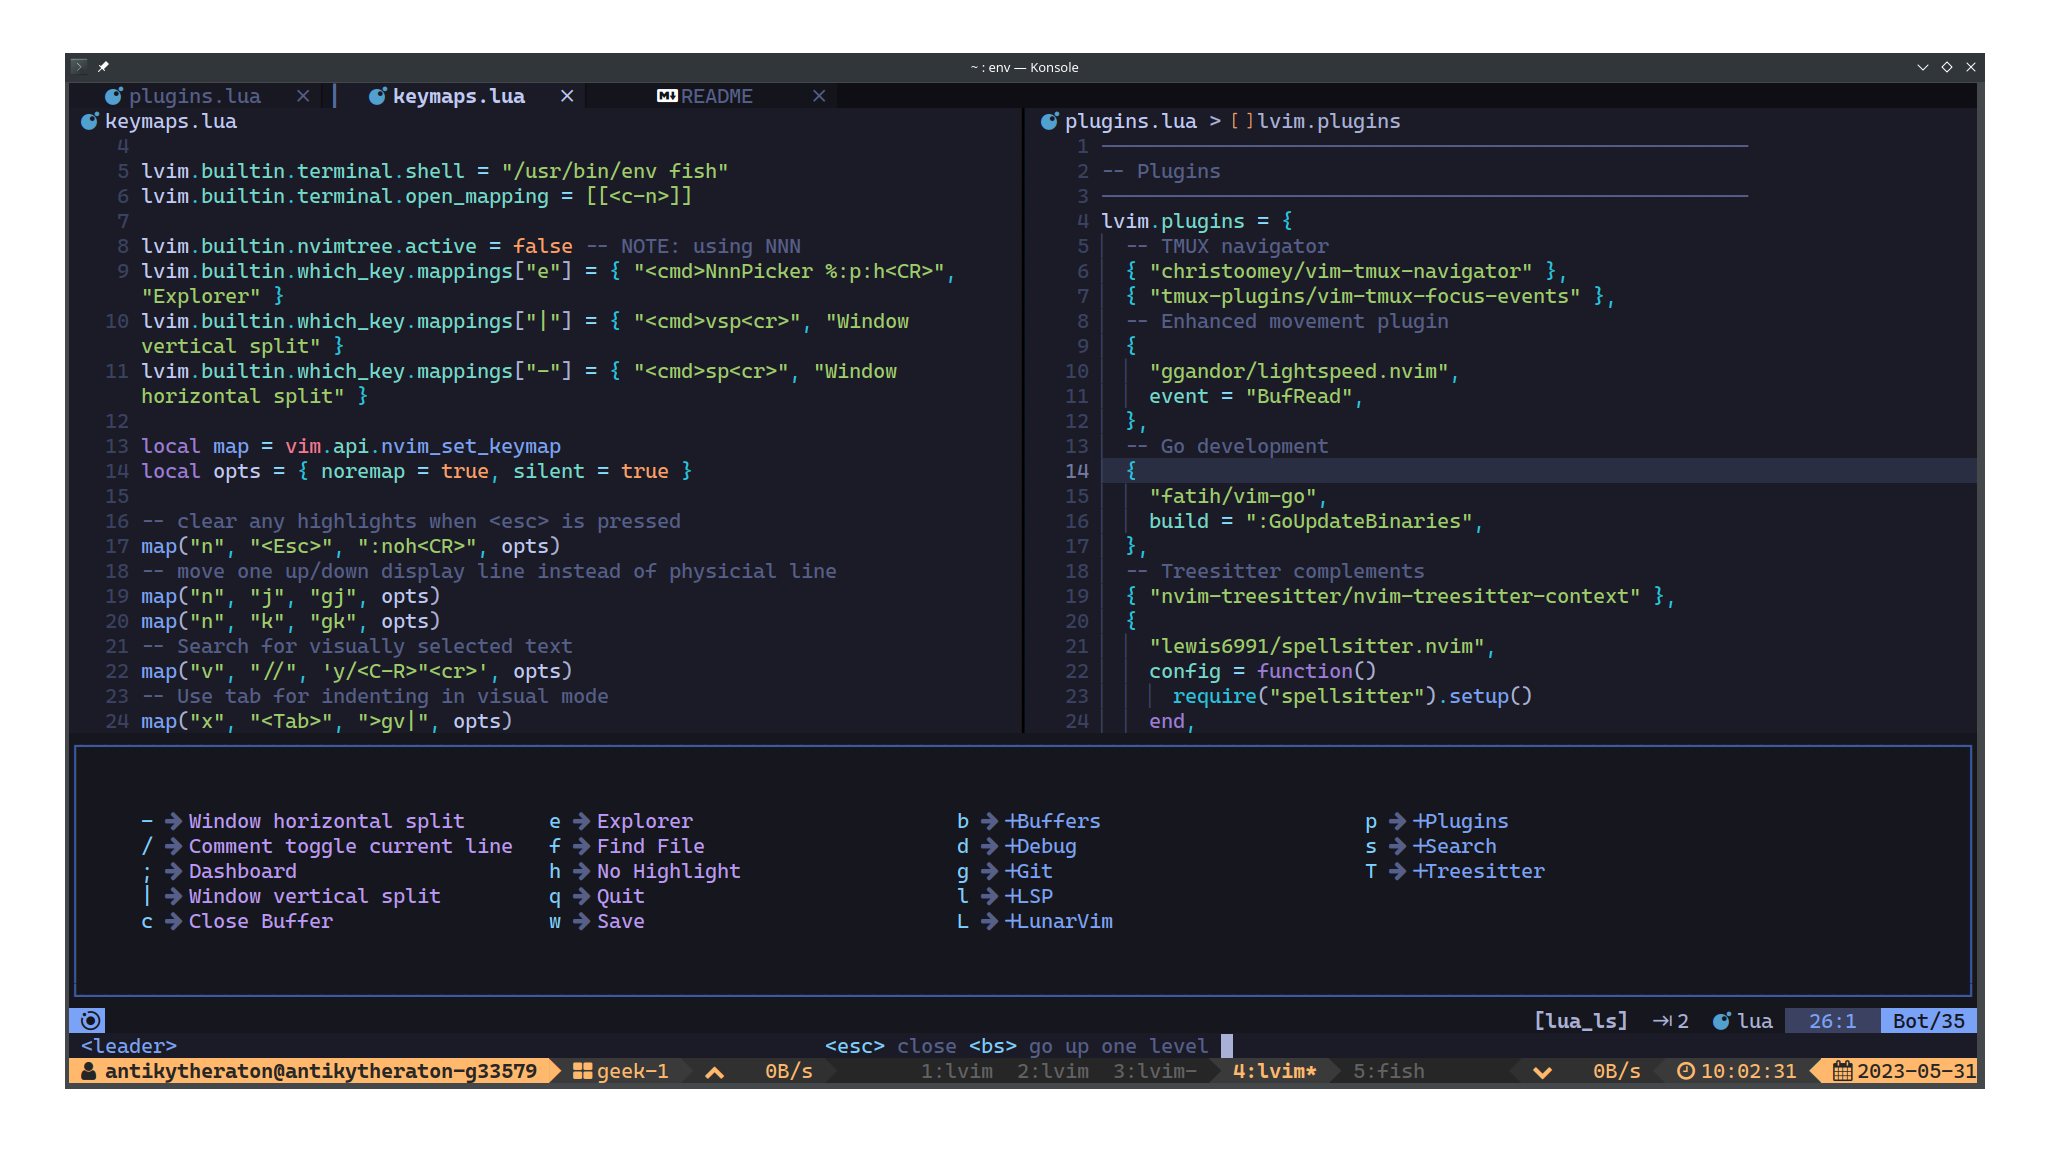Expand the +Buffers which-key group
Image resolution: width=2050 pixels, height=1166 pixels.
click(x=1052, y=821)
